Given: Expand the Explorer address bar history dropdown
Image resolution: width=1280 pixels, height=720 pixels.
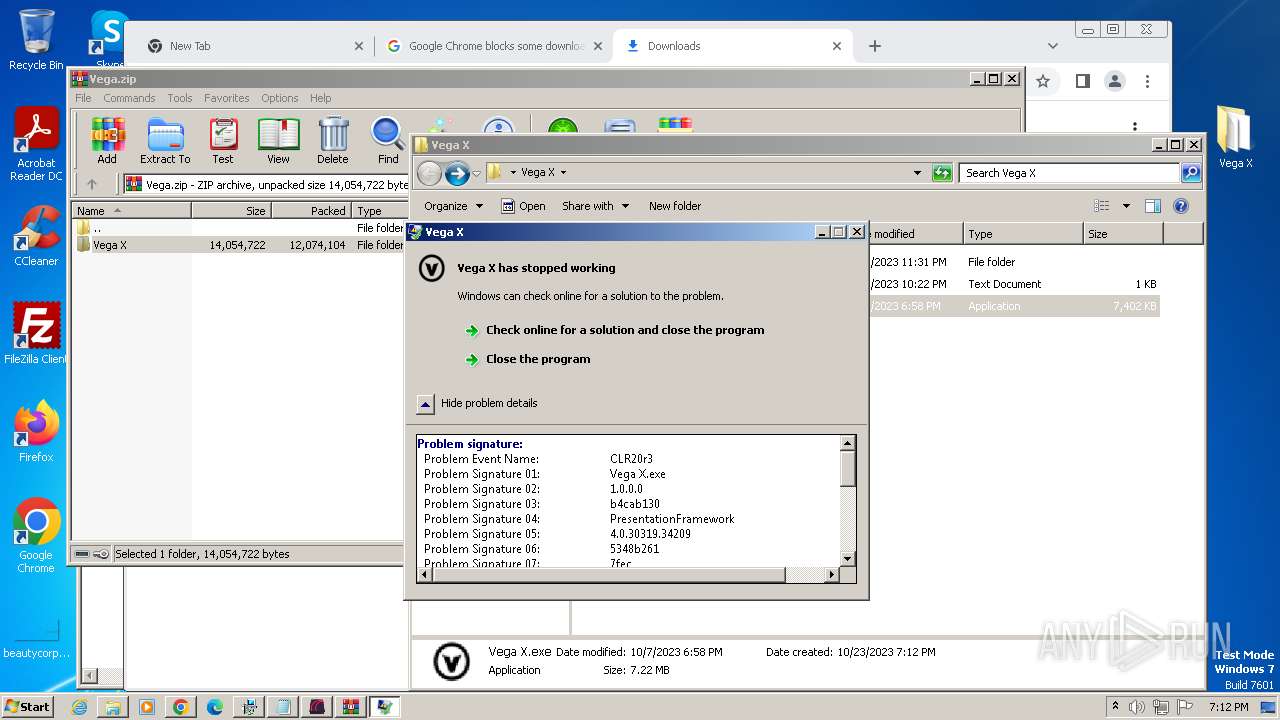Looking at the screenshot, I should [x=918, y=173].
